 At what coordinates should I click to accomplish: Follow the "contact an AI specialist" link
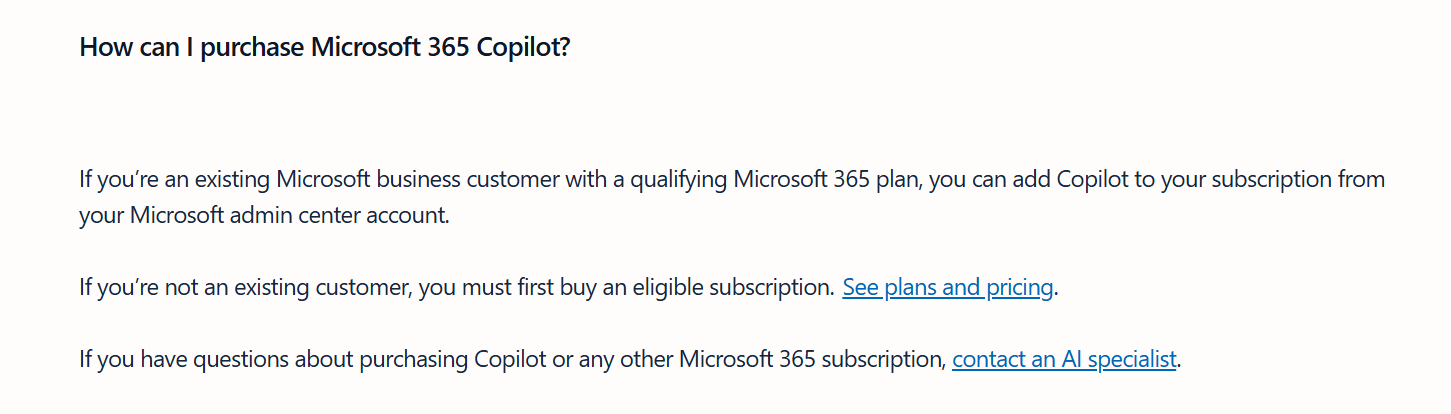1064,359
